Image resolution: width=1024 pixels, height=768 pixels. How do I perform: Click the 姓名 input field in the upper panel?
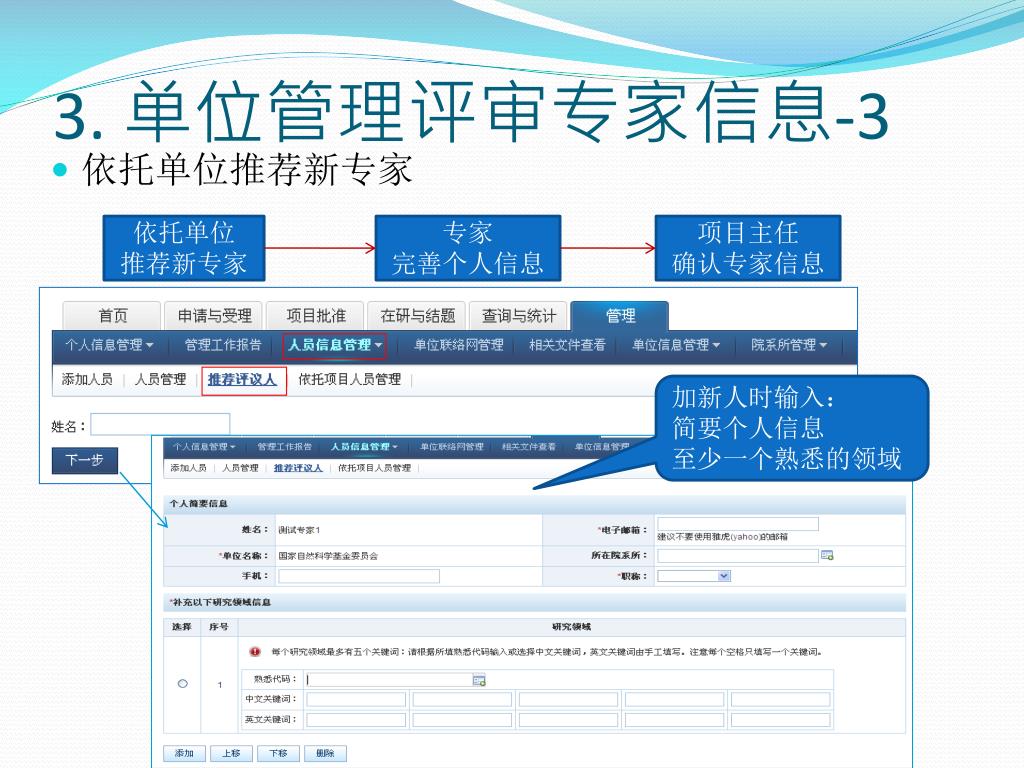click(x=160, y=424)
